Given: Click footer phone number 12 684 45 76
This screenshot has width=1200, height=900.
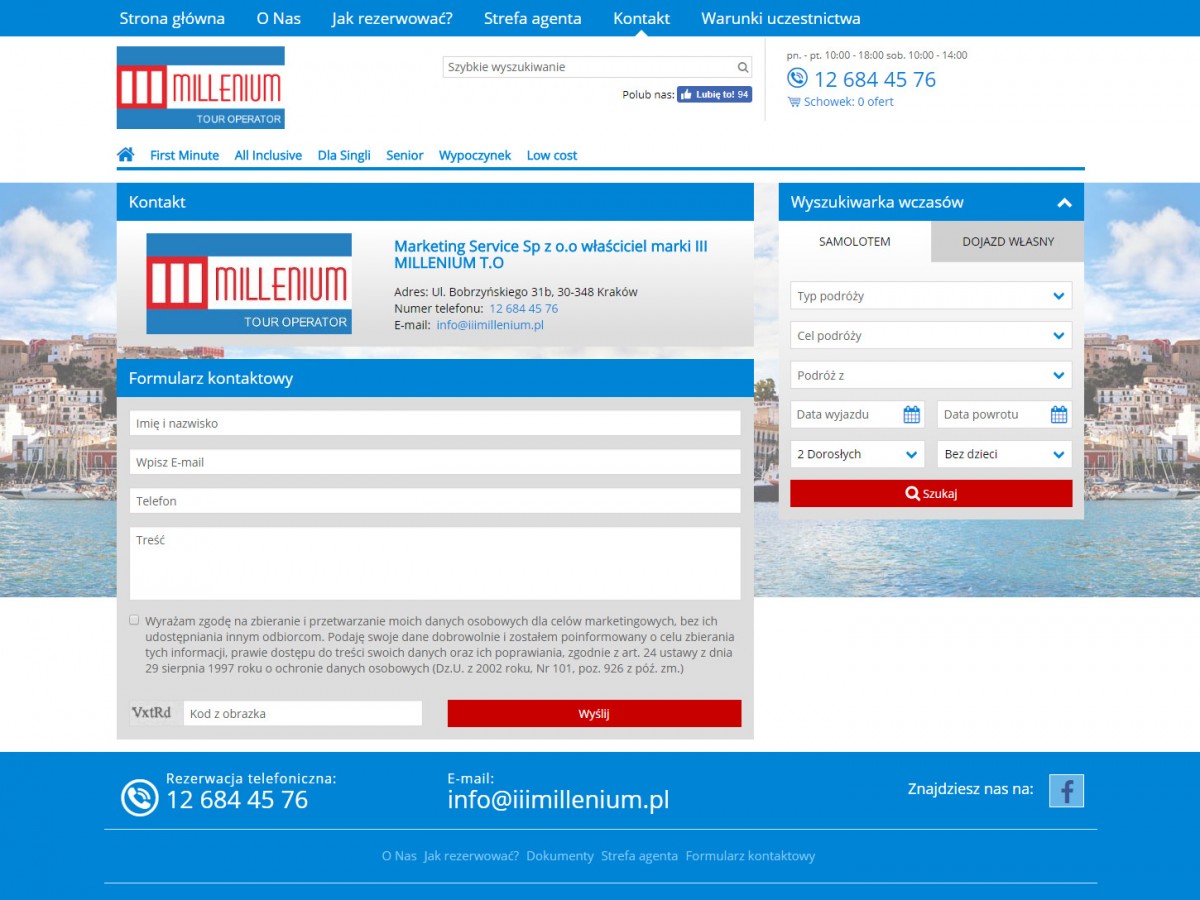Looking at the screenshot, I should click(x=237, y=800).
